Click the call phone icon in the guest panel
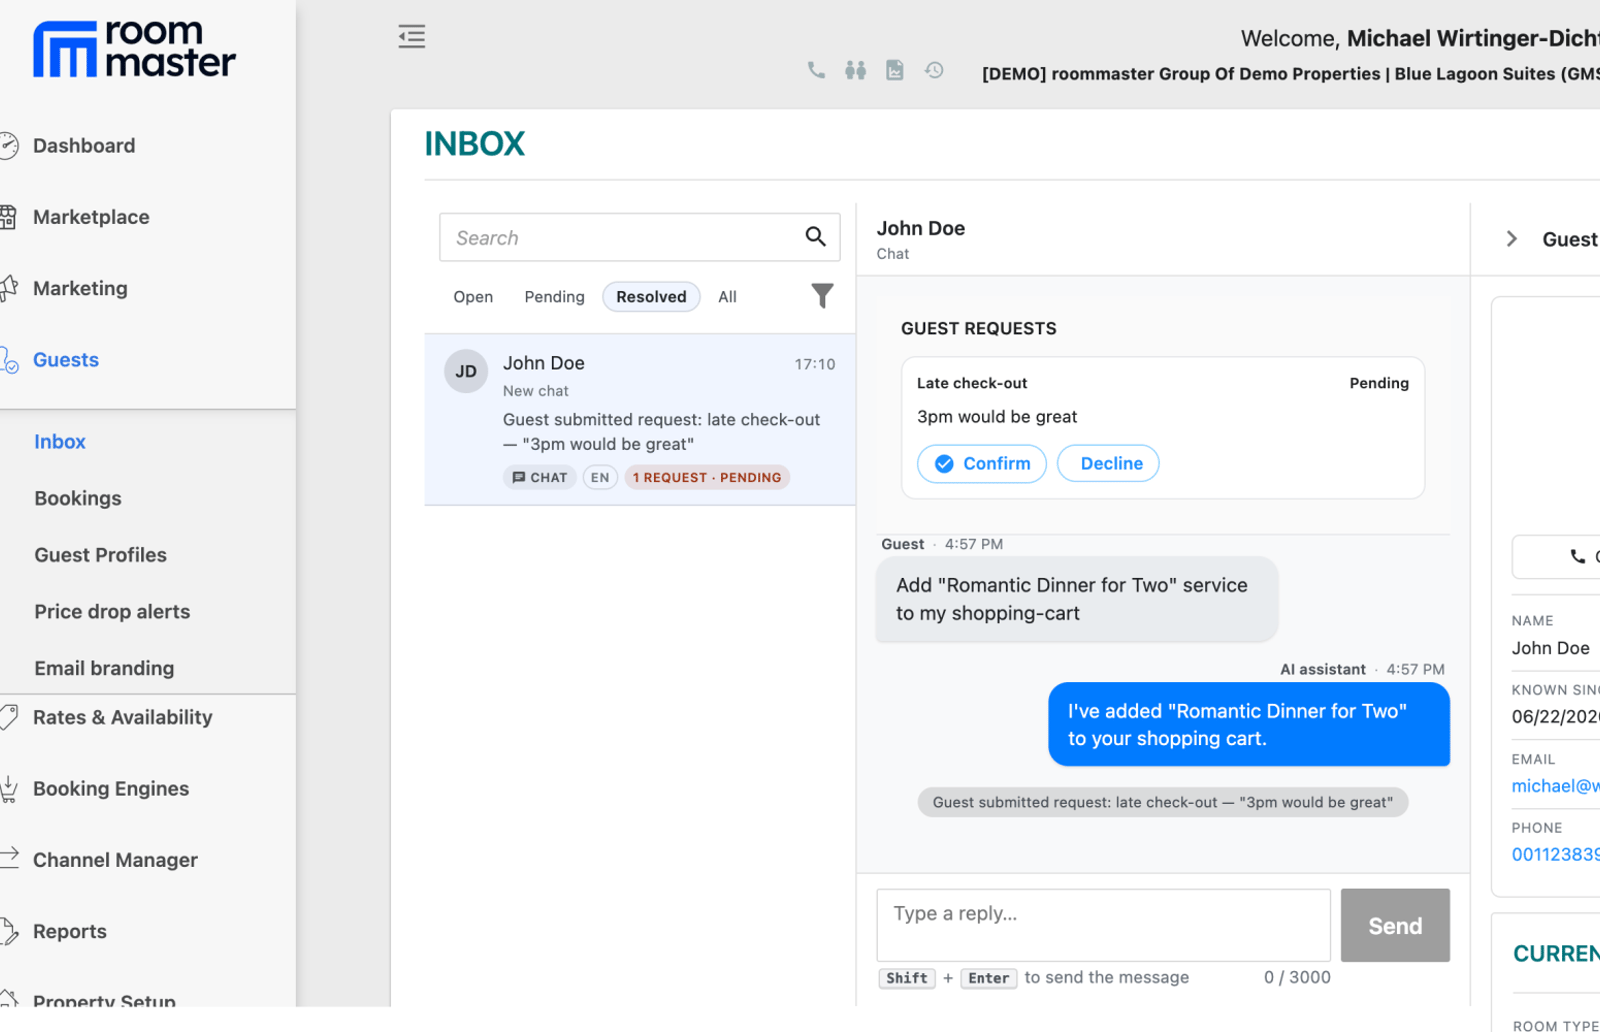Image resolution: width=1600 pixels, height=1032 pixels. tap(1578, 557)
